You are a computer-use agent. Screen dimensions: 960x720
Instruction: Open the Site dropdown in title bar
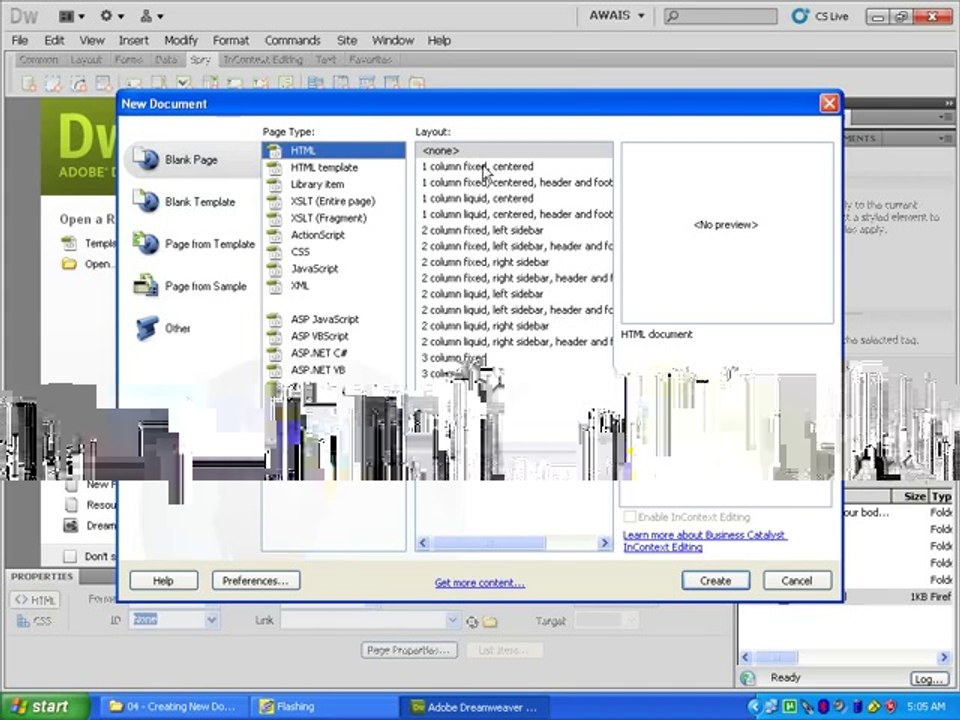tap(151, 17)
